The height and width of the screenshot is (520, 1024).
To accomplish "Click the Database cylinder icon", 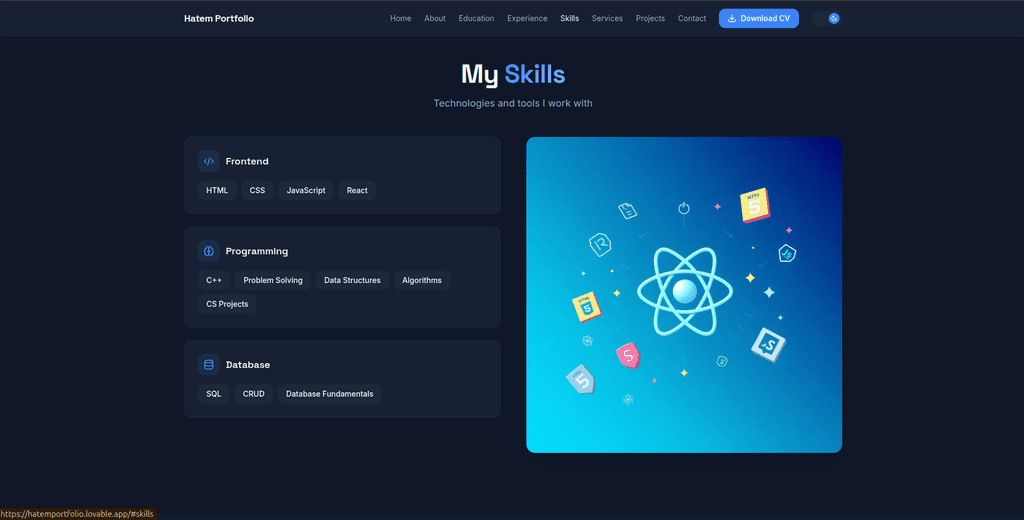I will pos(209,365).
